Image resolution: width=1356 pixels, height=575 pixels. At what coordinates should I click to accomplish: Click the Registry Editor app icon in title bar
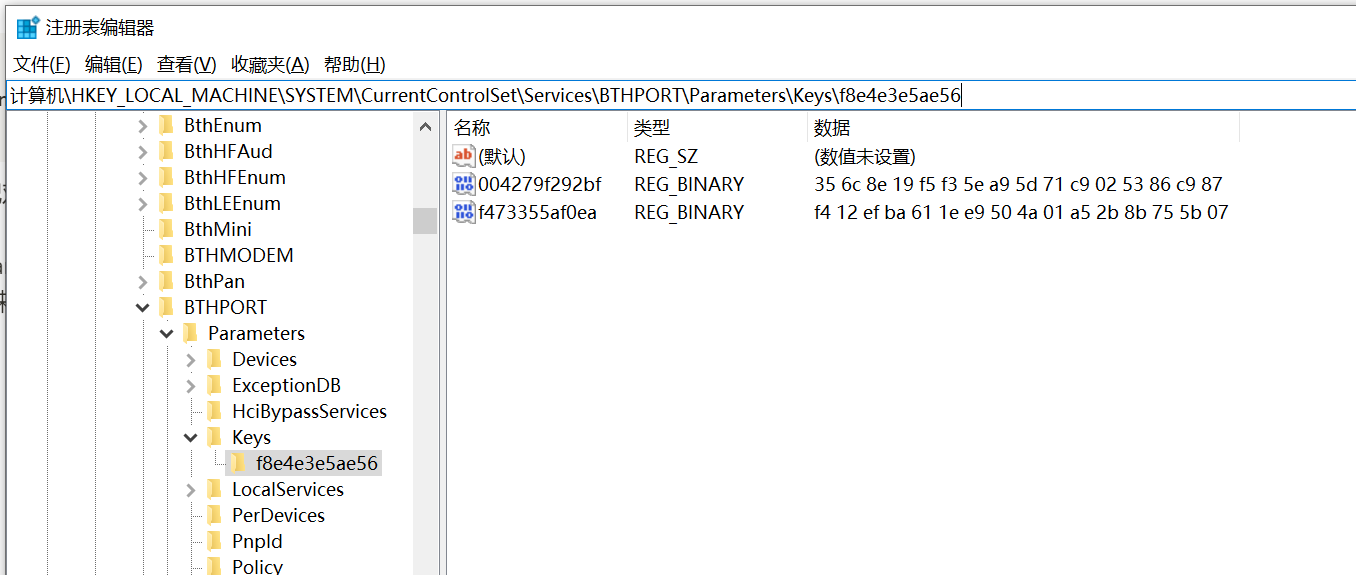pyautogui.click(x=27, y=27)
